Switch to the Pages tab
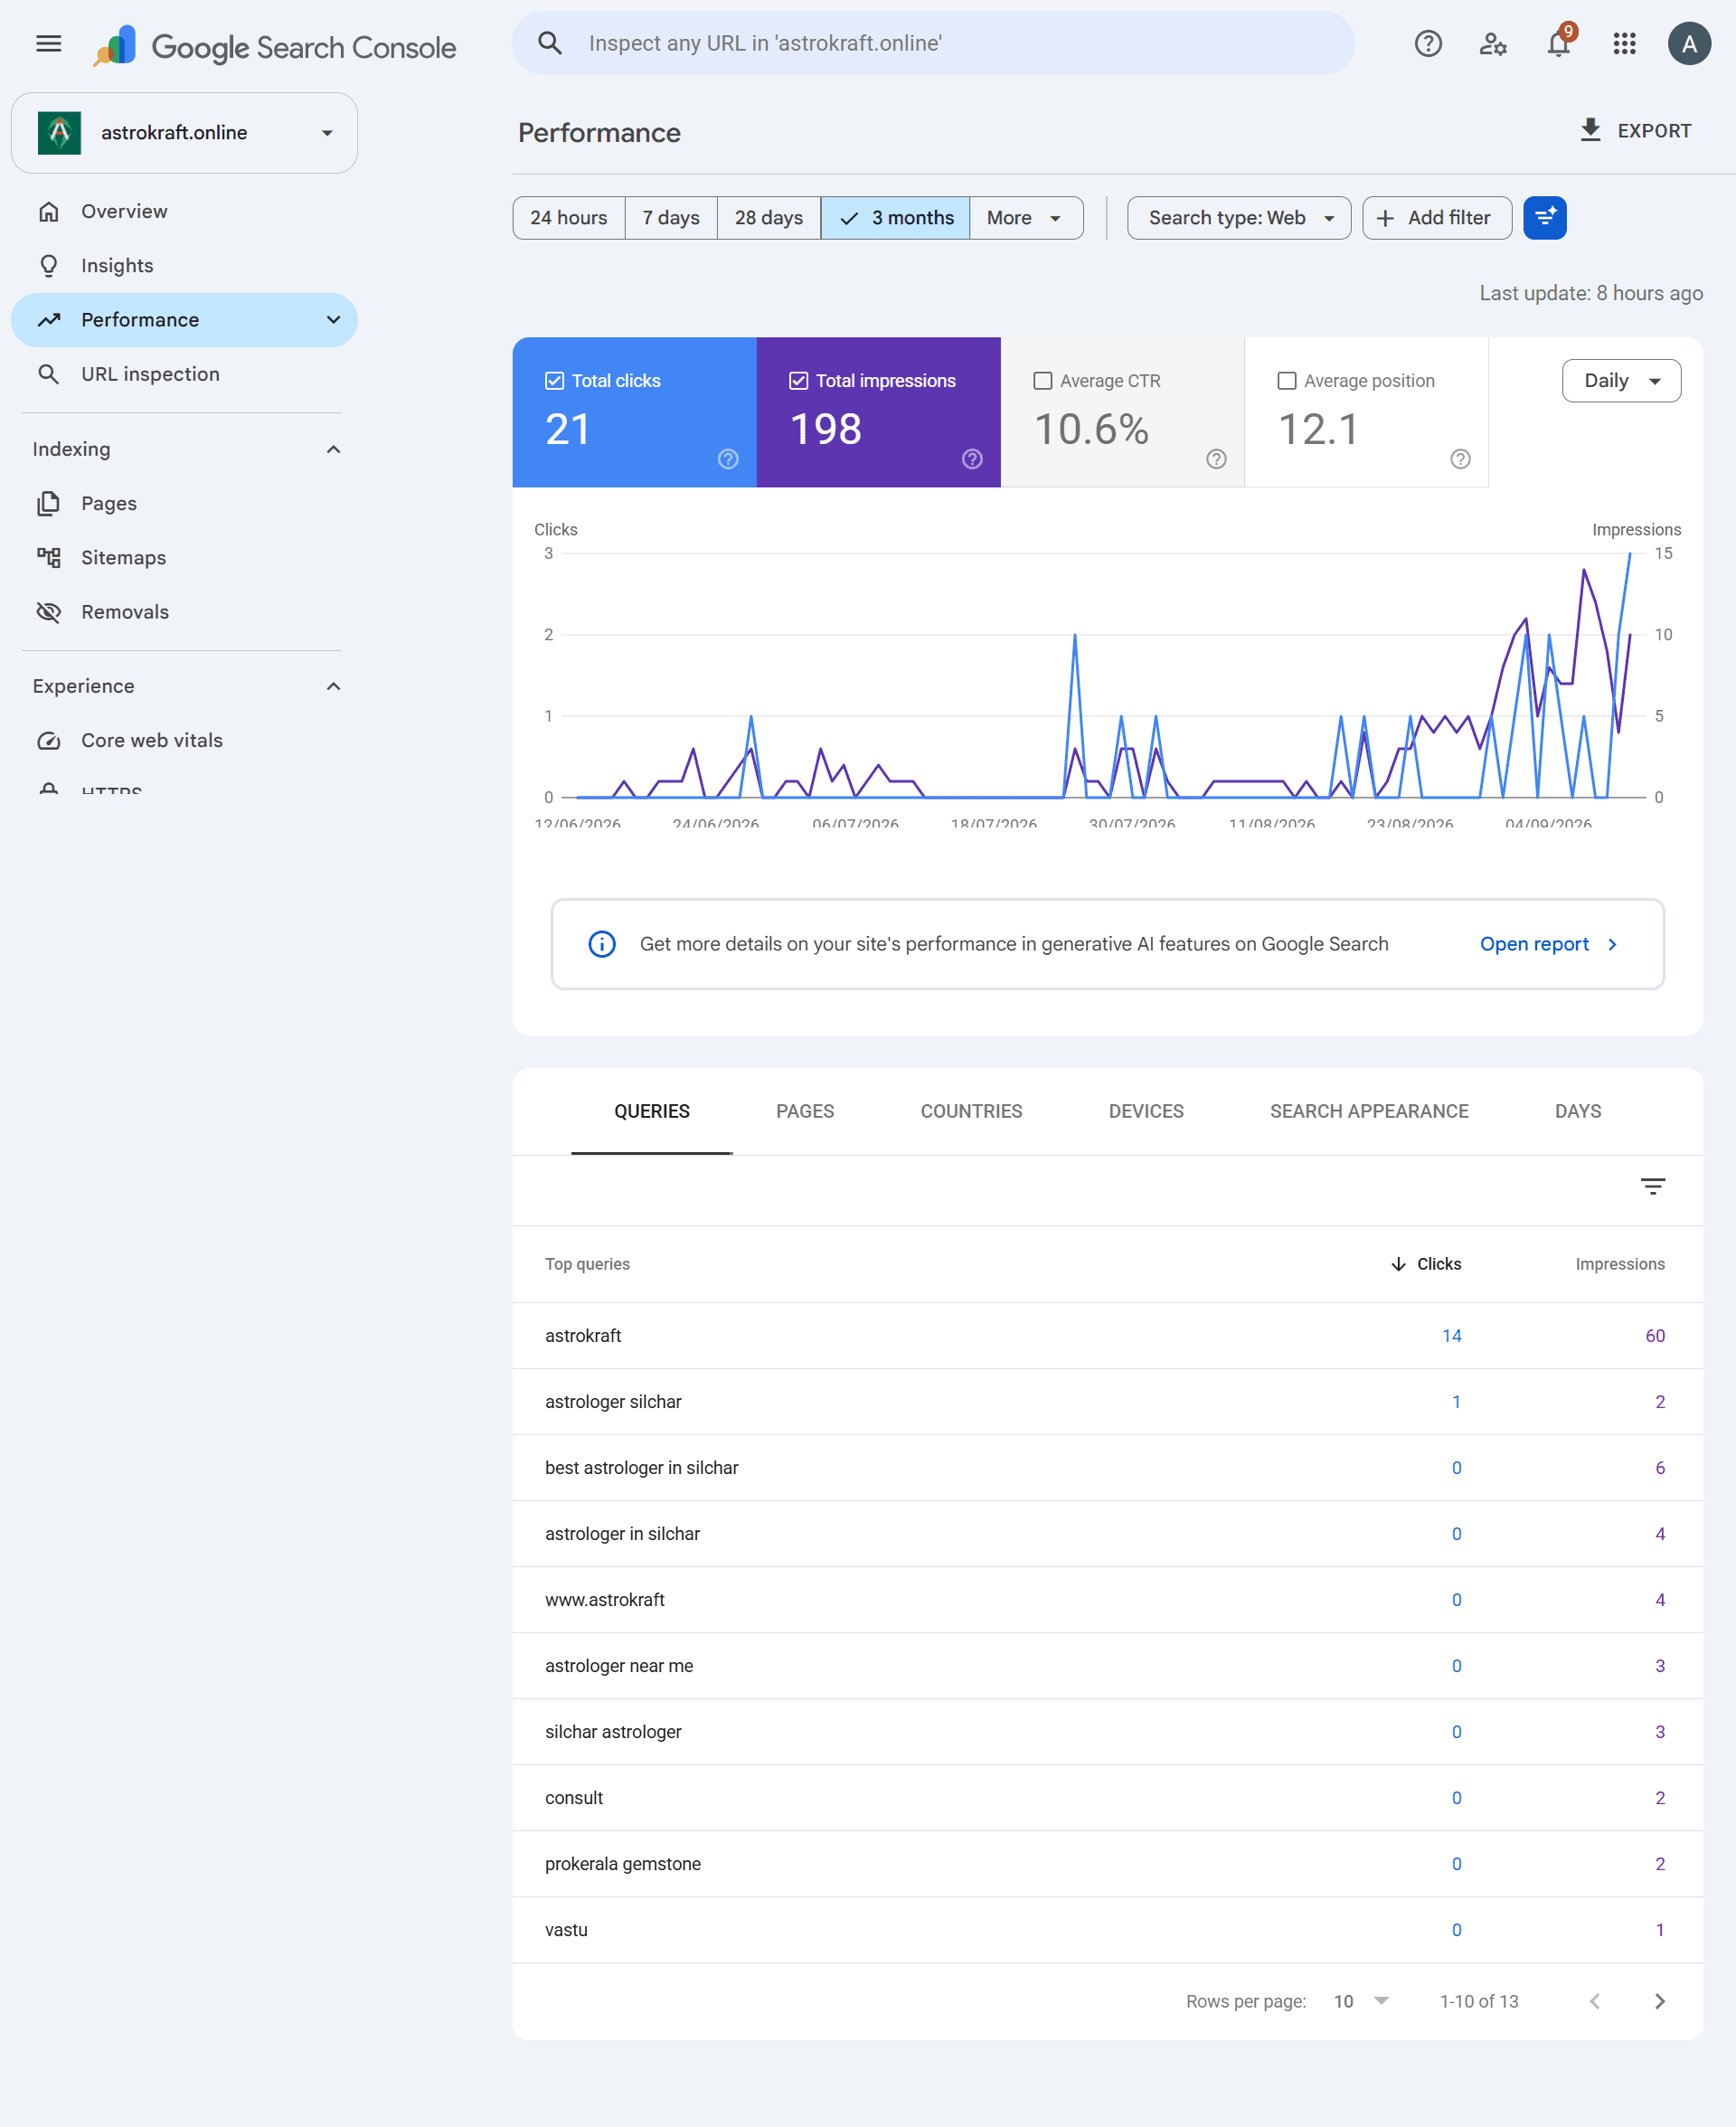Screen dimensions: 1736x2127 [805, 1111]
